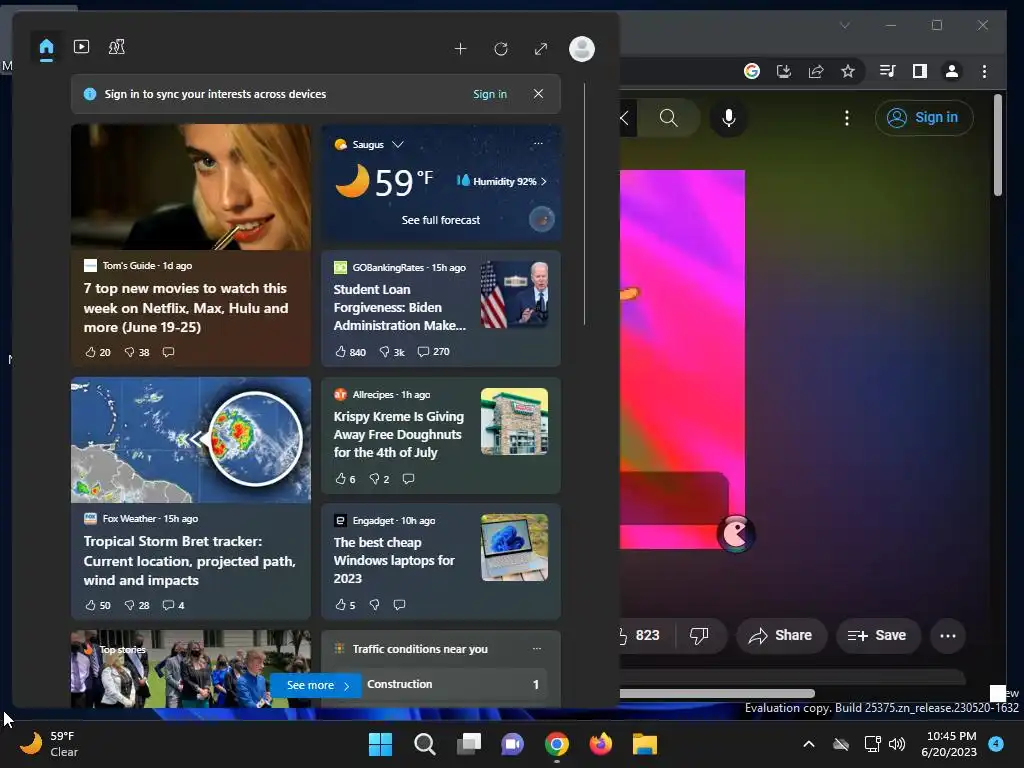Comment on the Engadget laptops story
The height and width of the screenshot is (768, 1024).
point(399,605)
